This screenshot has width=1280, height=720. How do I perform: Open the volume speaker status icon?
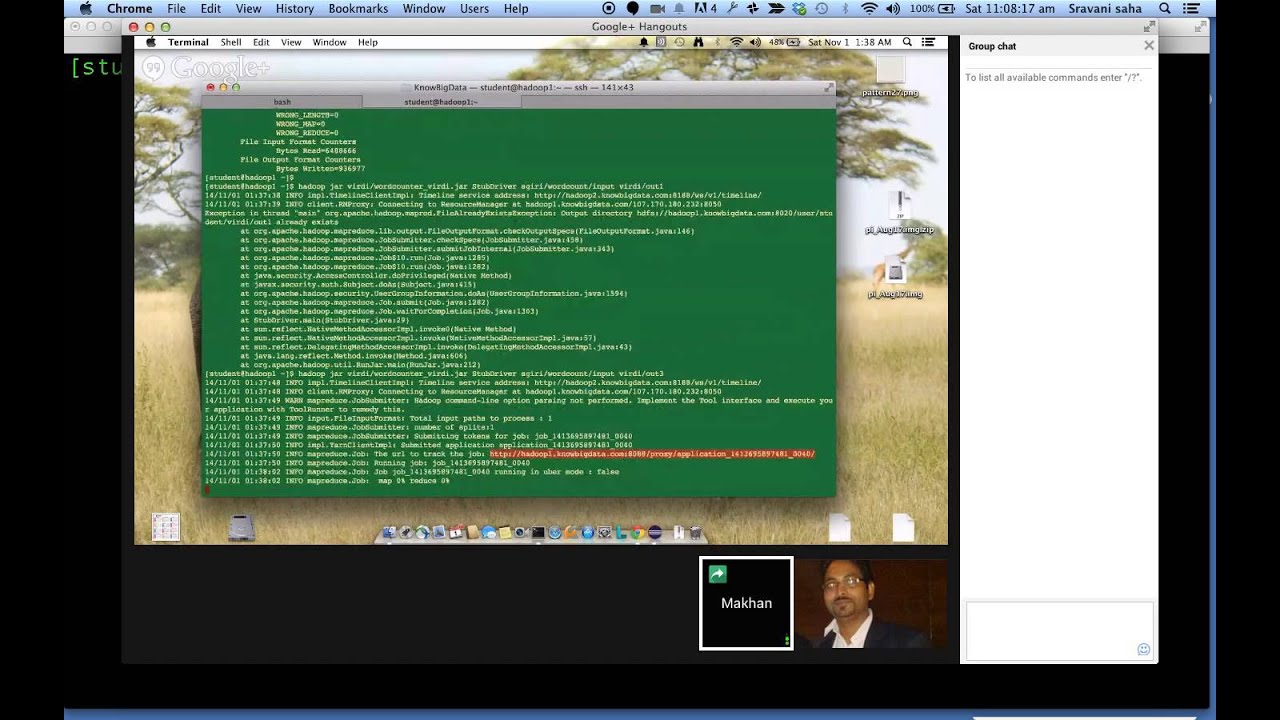(892, 8)
